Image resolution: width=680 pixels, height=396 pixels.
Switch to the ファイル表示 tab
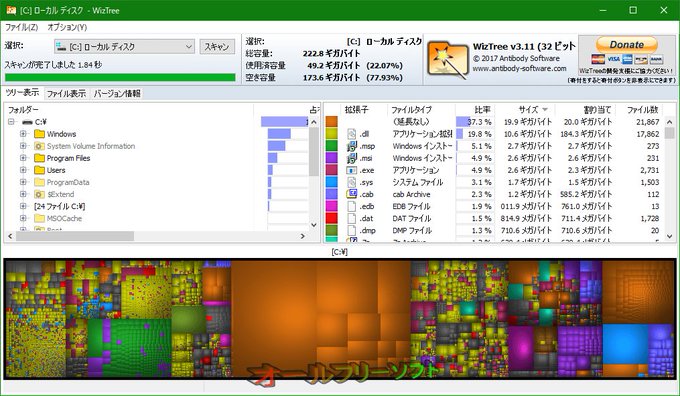pos(66,94)
